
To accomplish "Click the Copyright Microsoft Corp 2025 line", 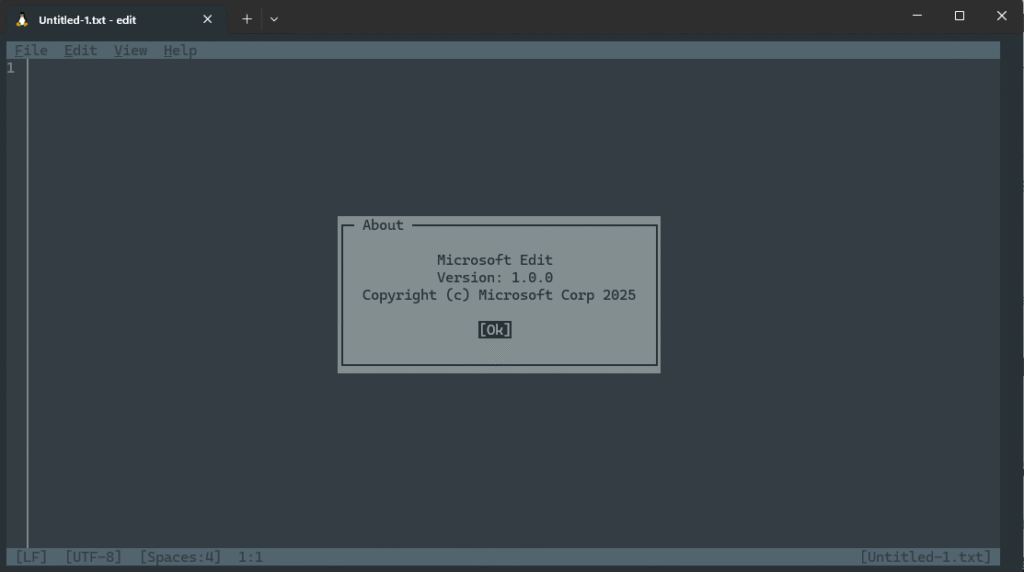I will (x=499, y=295).
